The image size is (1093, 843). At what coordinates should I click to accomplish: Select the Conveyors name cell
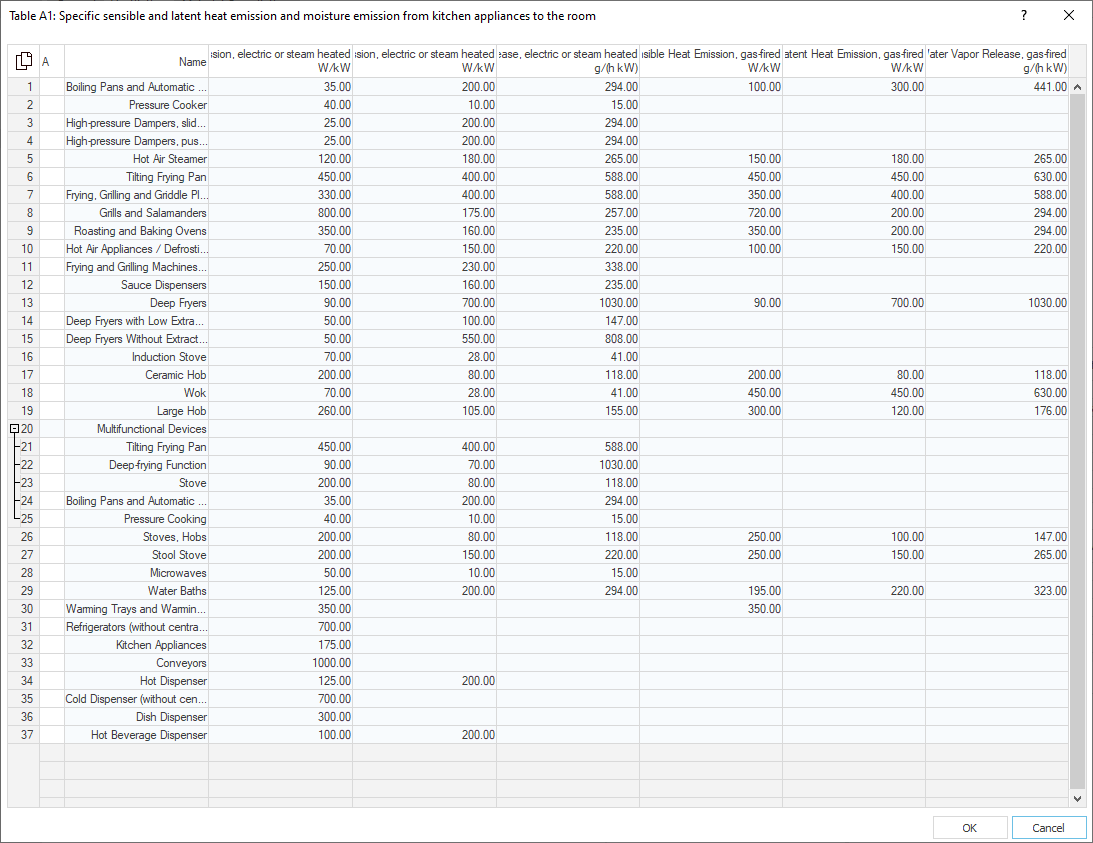[x=137, y=663]
